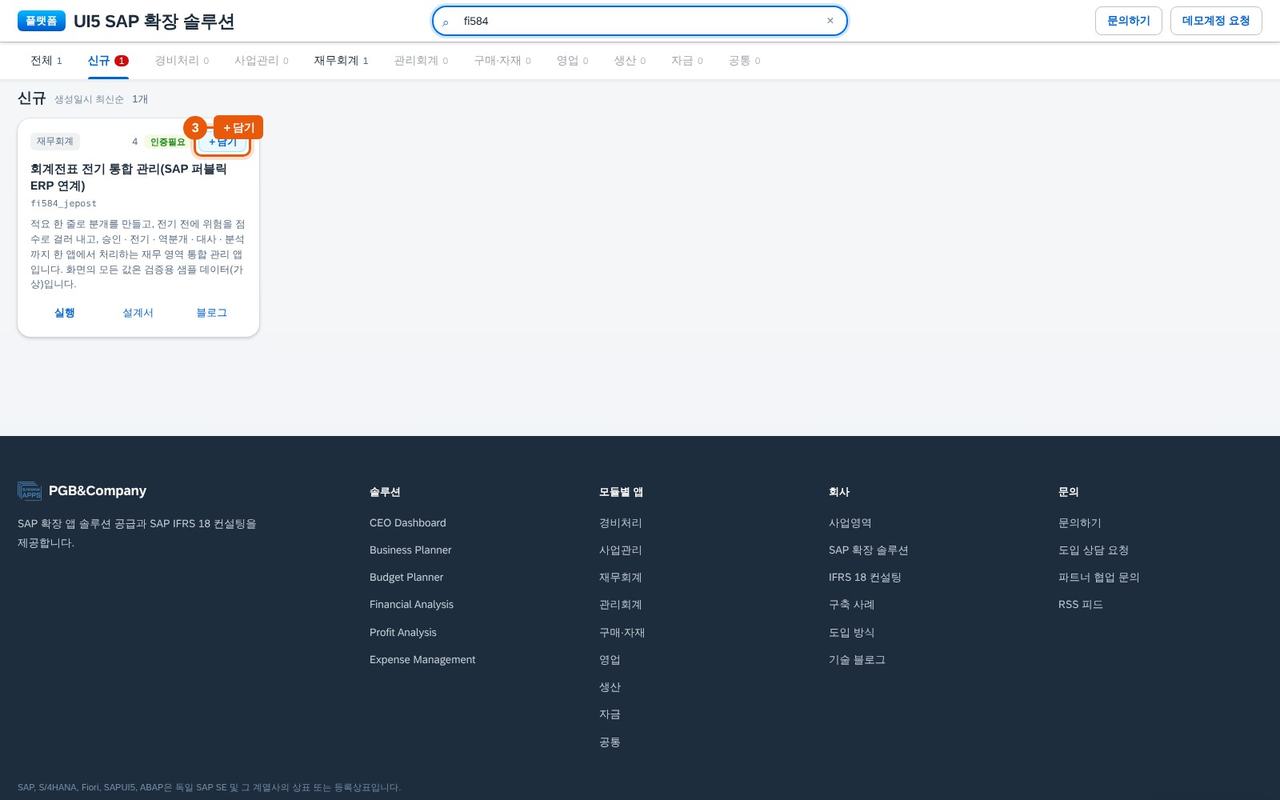Go to the 영업 tab in the tab bar

coord(572,61)
